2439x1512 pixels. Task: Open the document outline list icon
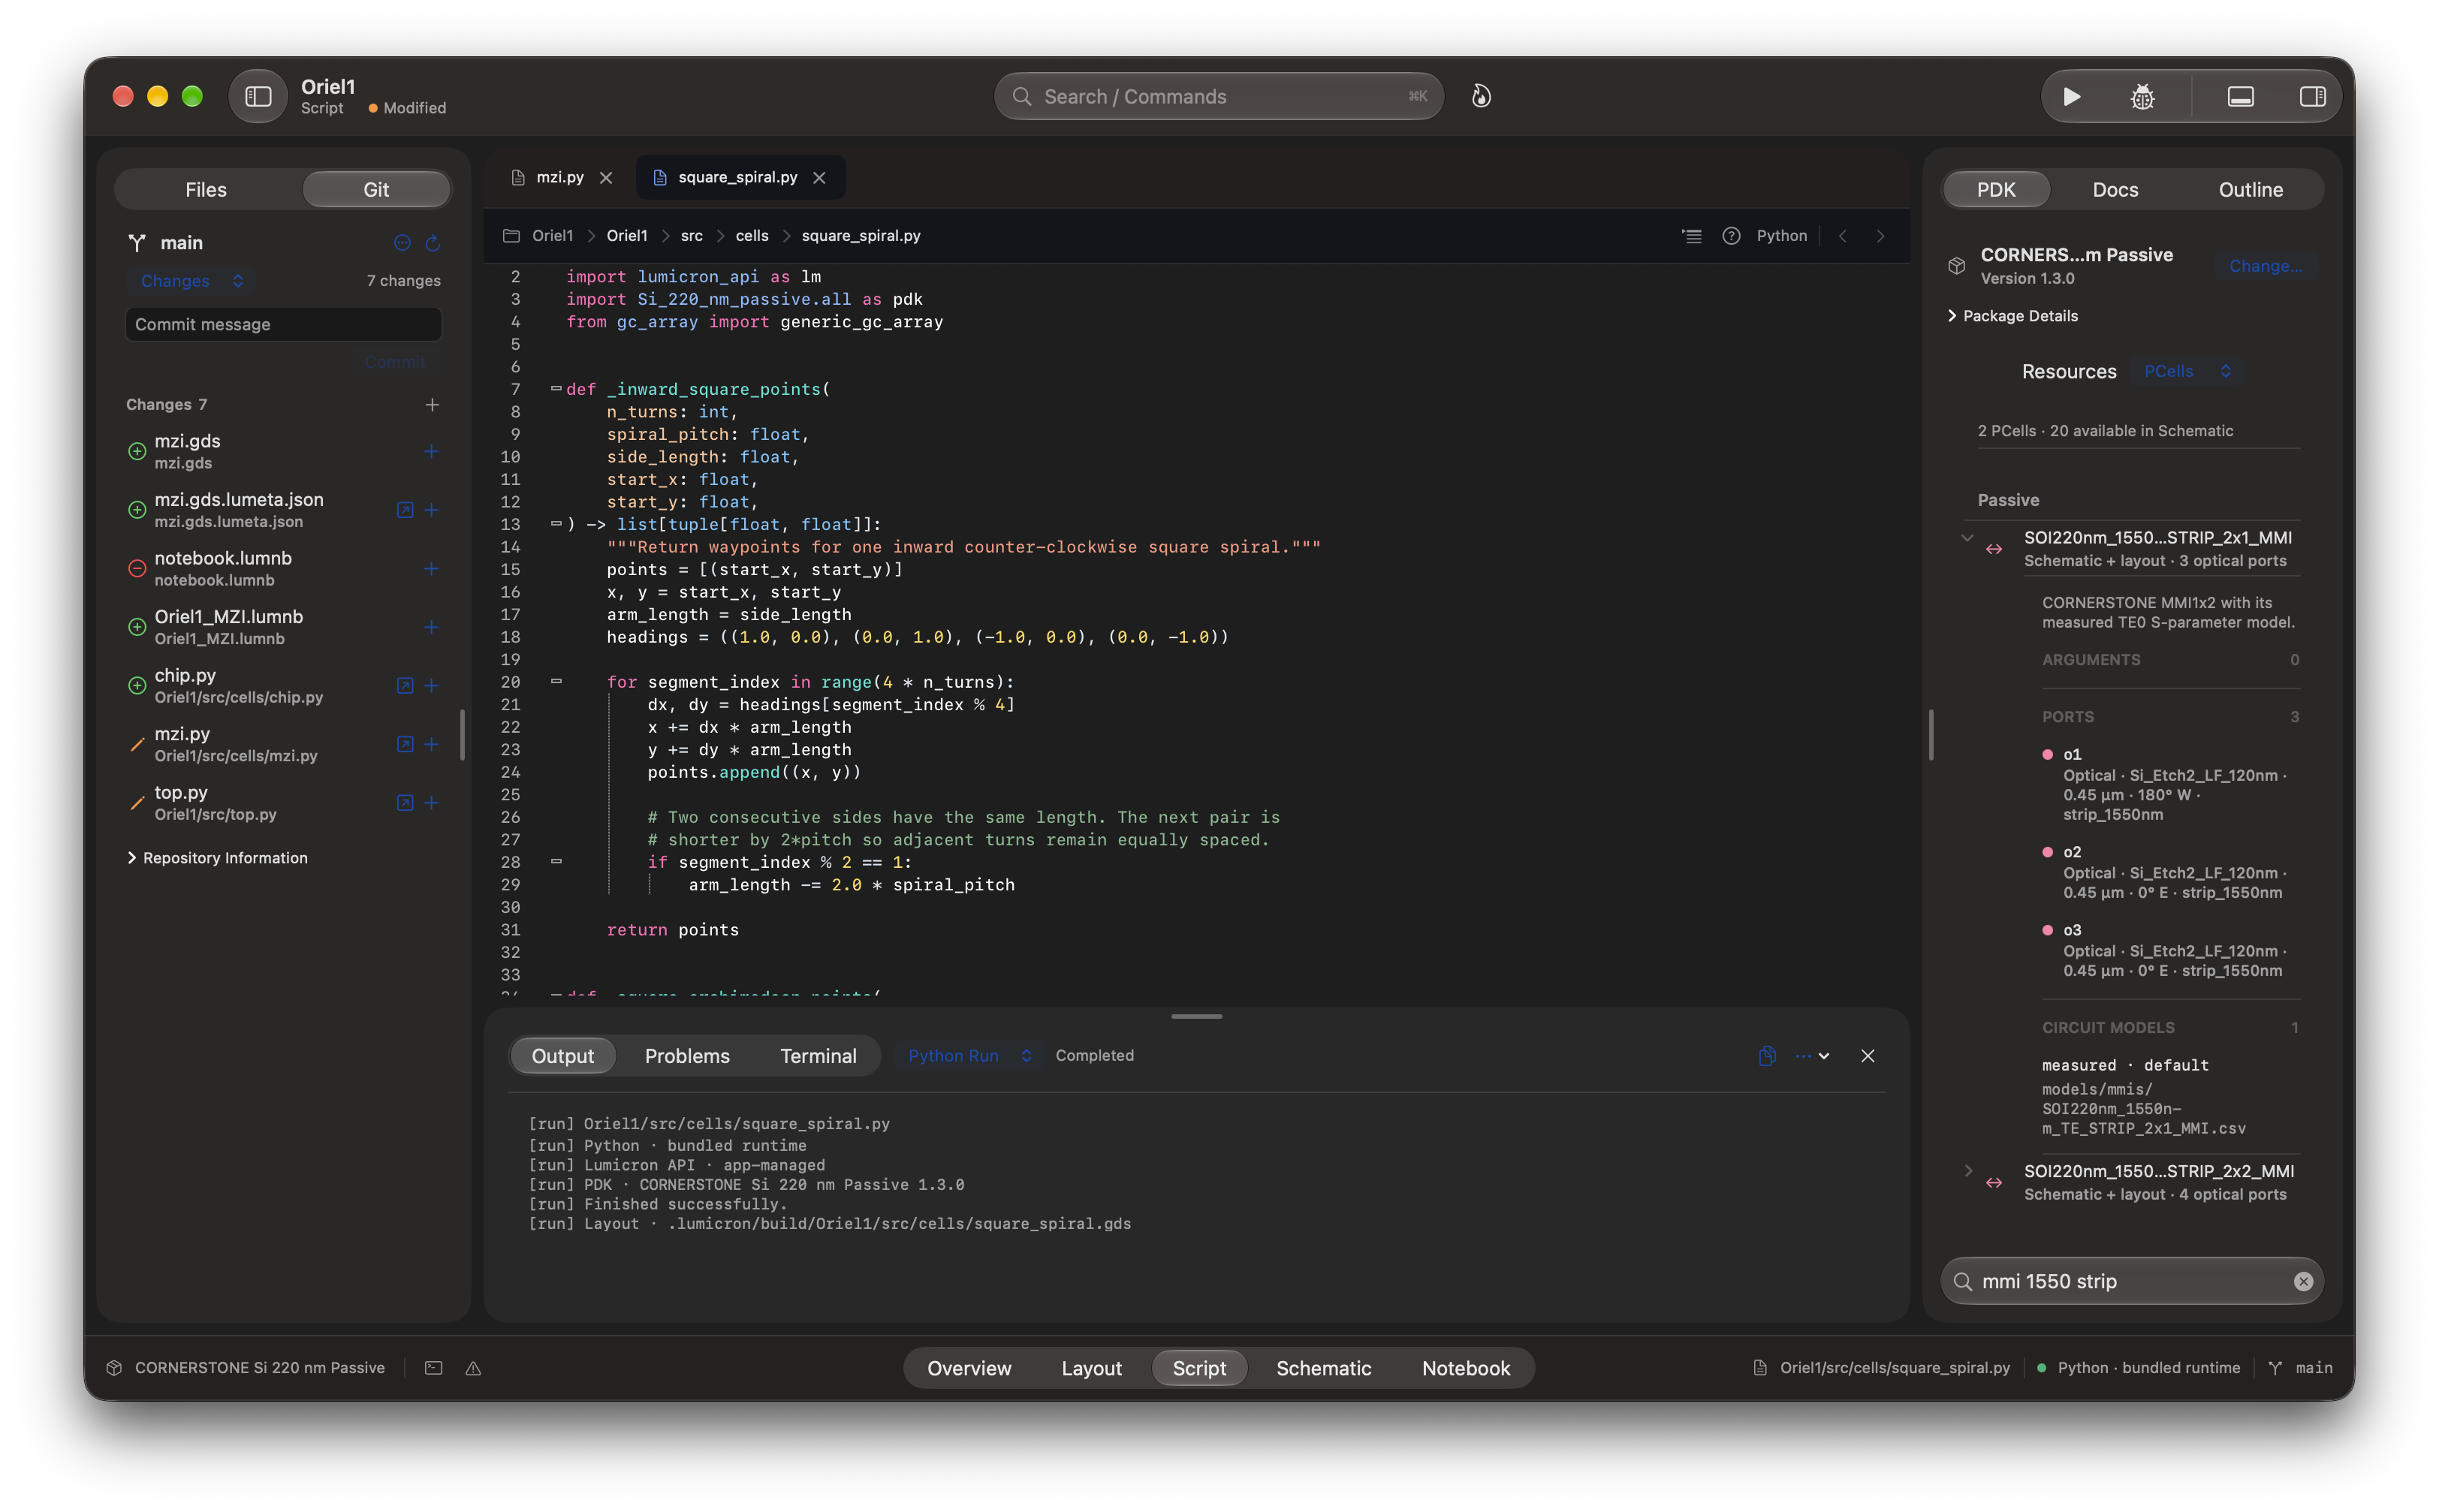coord(1691,236)
